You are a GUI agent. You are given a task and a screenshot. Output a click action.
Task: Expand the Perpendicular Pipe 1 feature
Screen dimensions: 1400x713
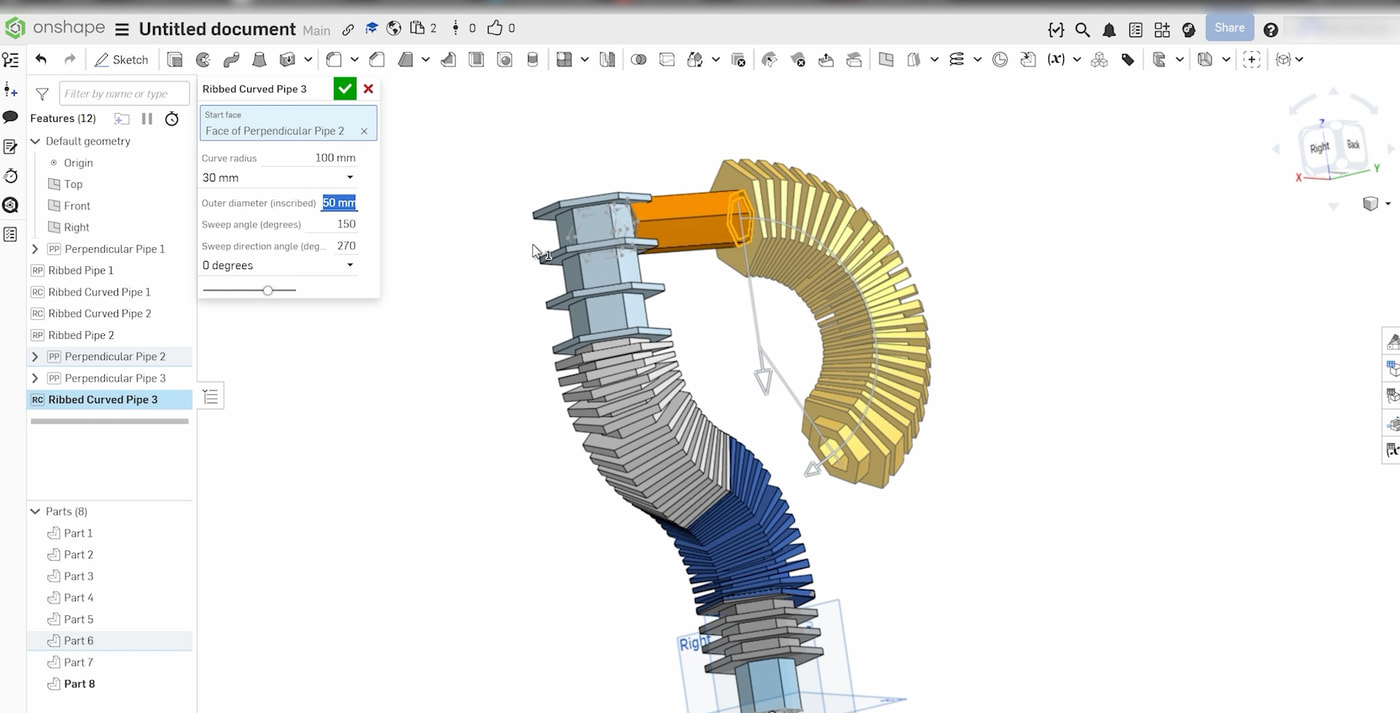click(35, 249)
